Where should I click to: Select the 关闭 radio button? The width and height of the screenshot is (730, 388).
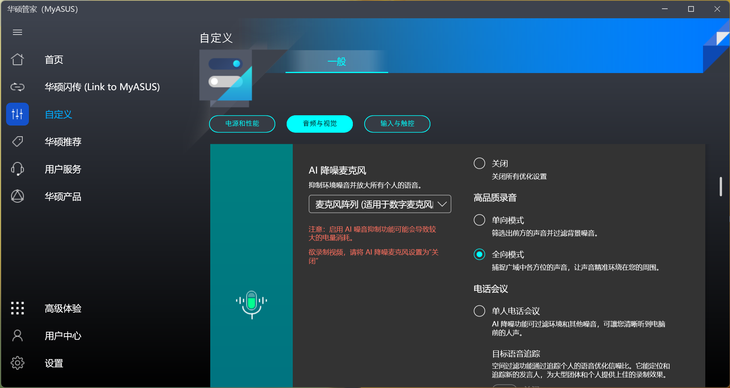tap(479, 163)
